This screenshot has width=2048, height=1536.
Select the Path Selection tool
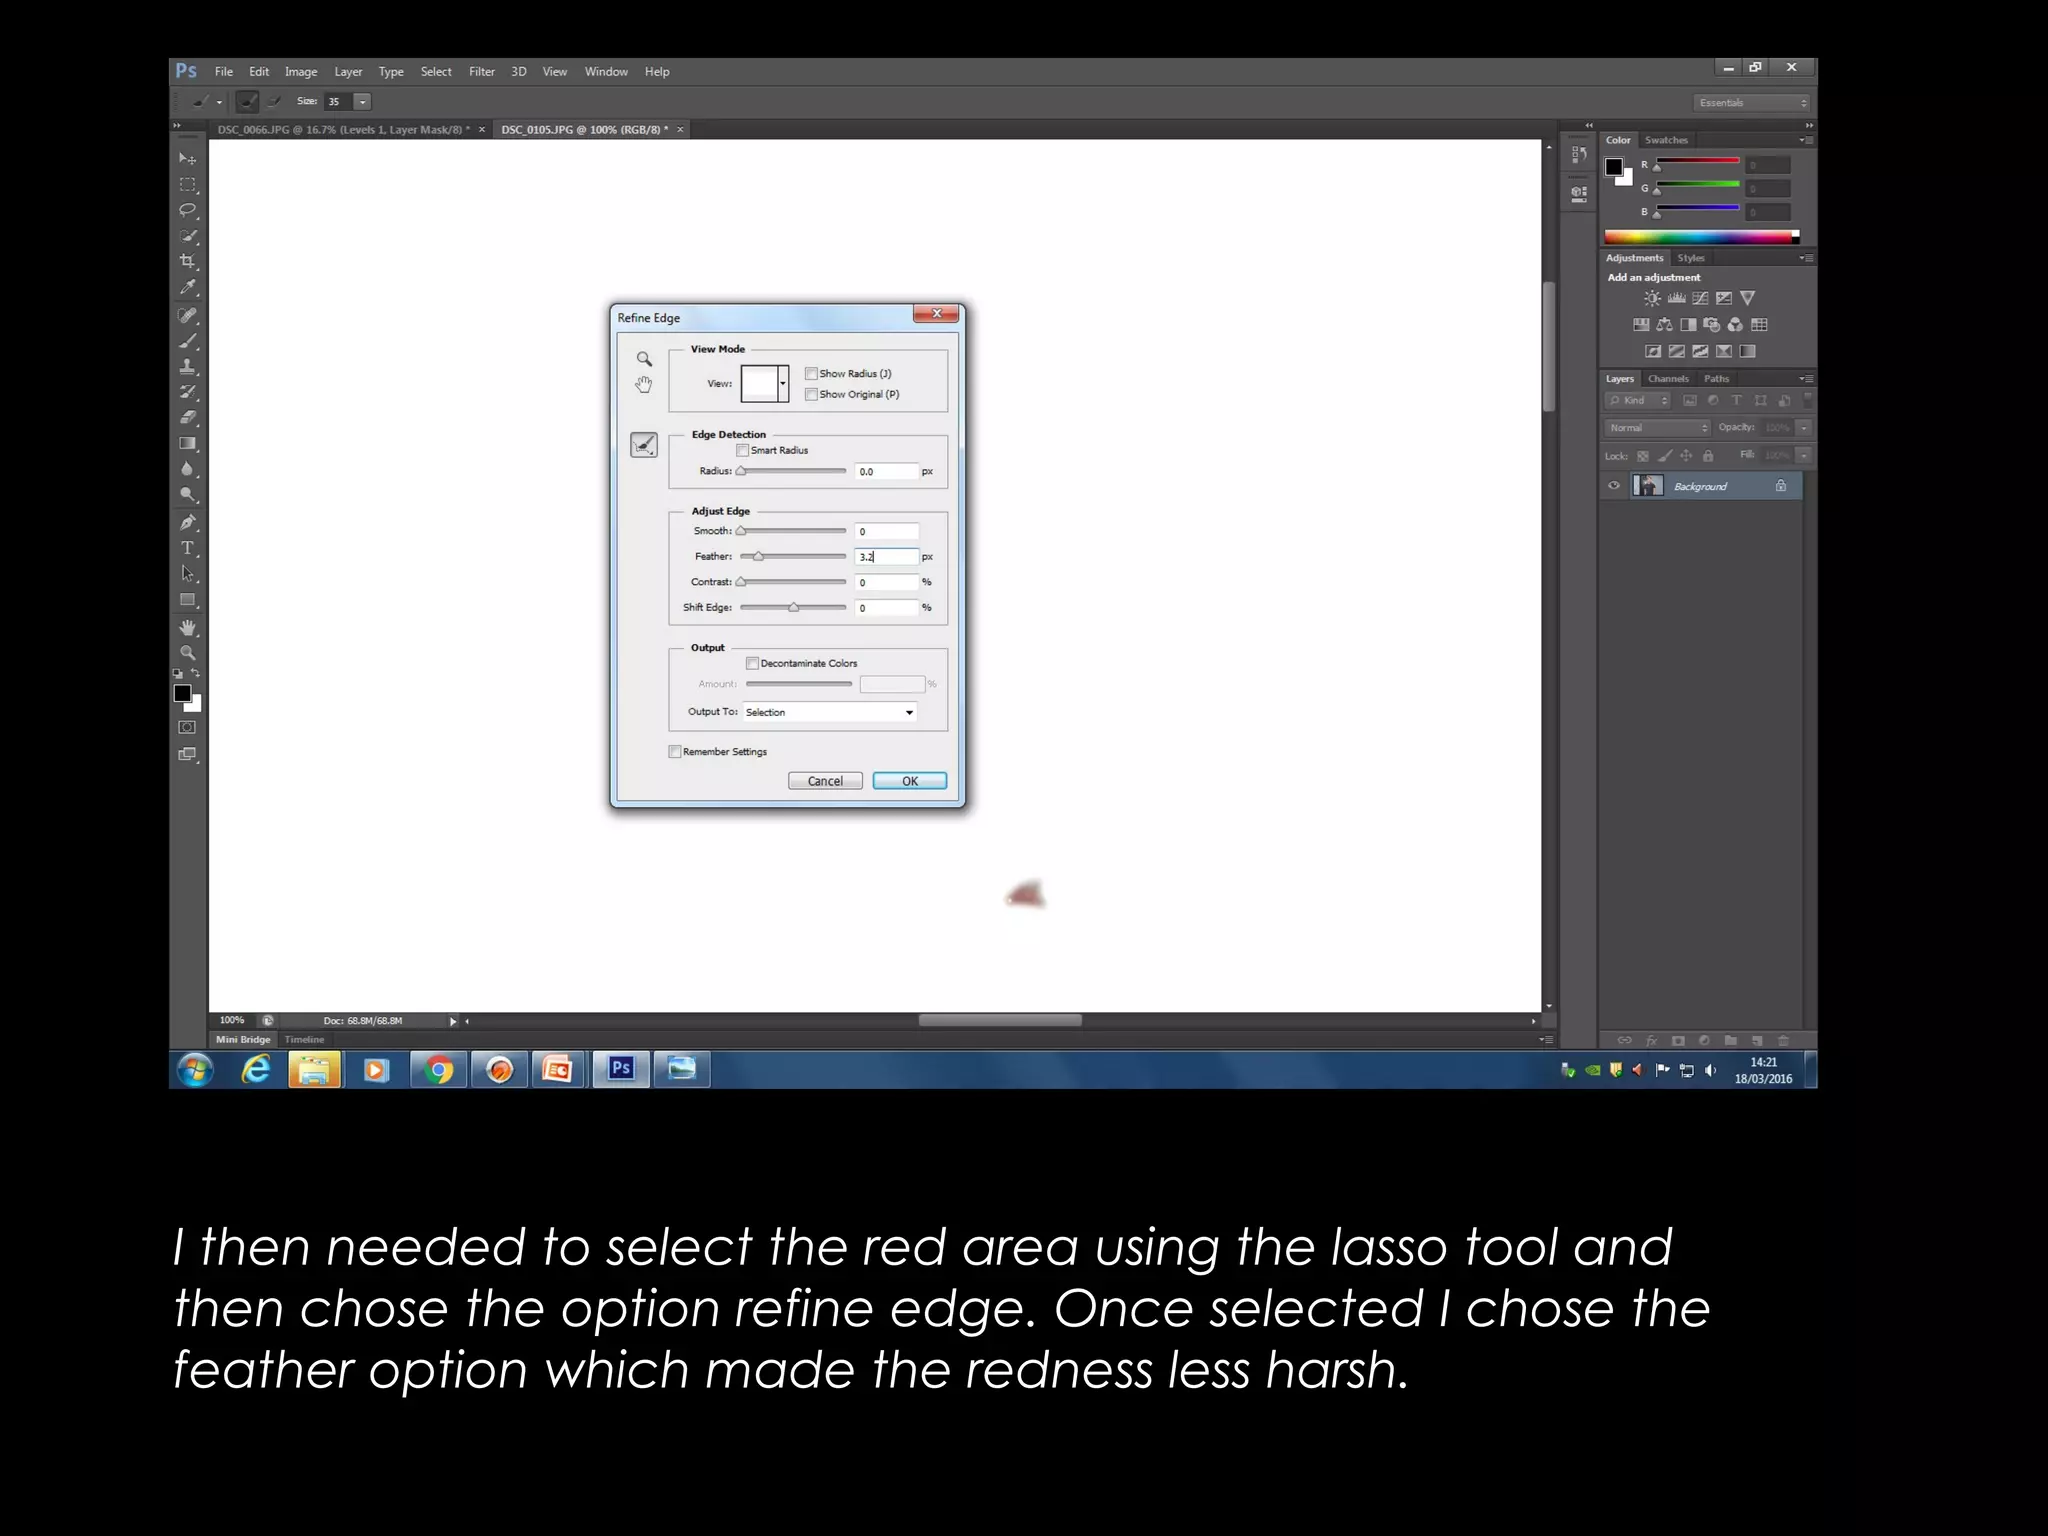pos(187,574)
